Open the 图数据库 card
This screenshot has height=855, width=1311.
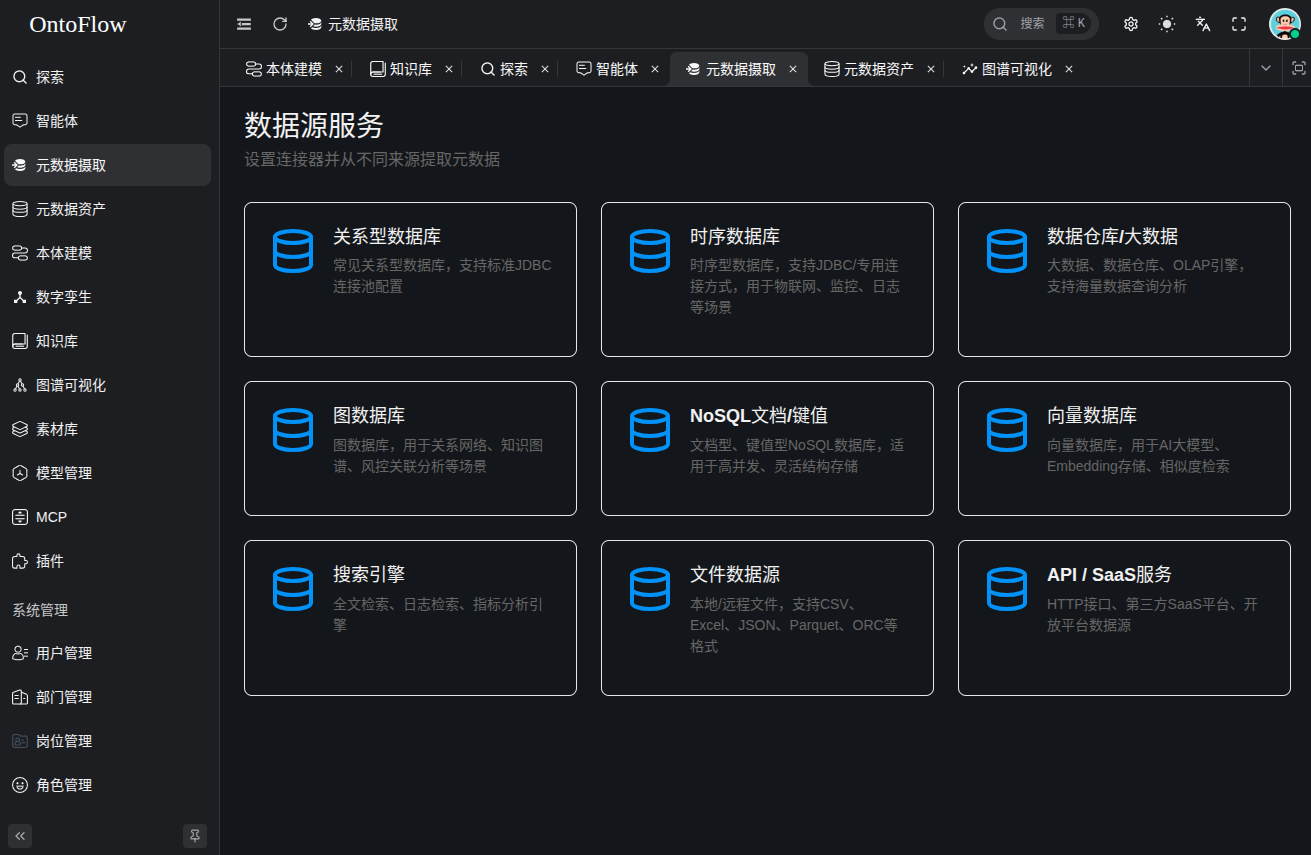click(x=410, y=448)
